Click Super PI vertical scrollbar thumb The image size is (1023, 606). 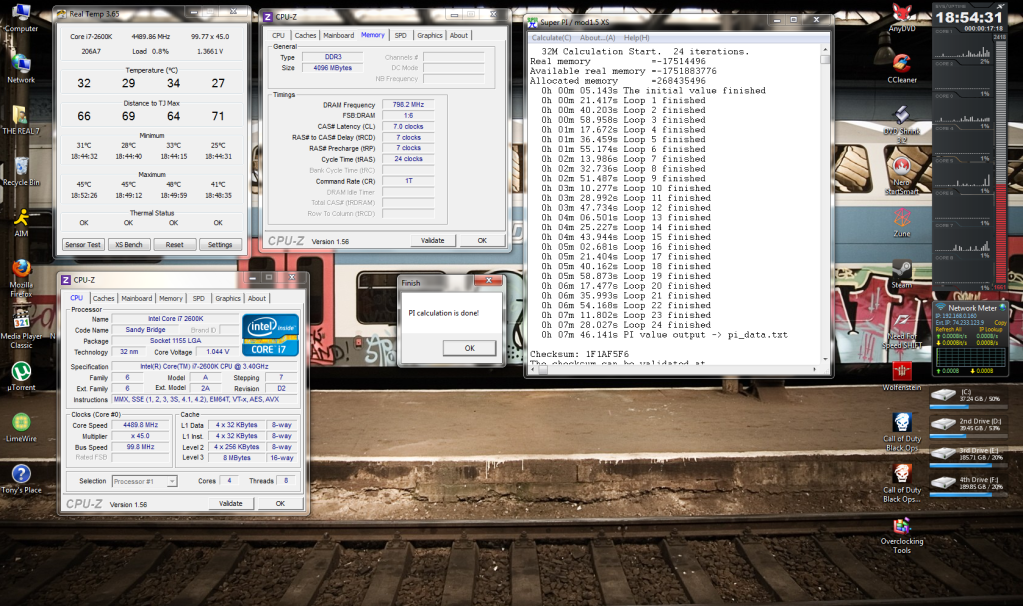pyautogui.click(x=825, y=60)
